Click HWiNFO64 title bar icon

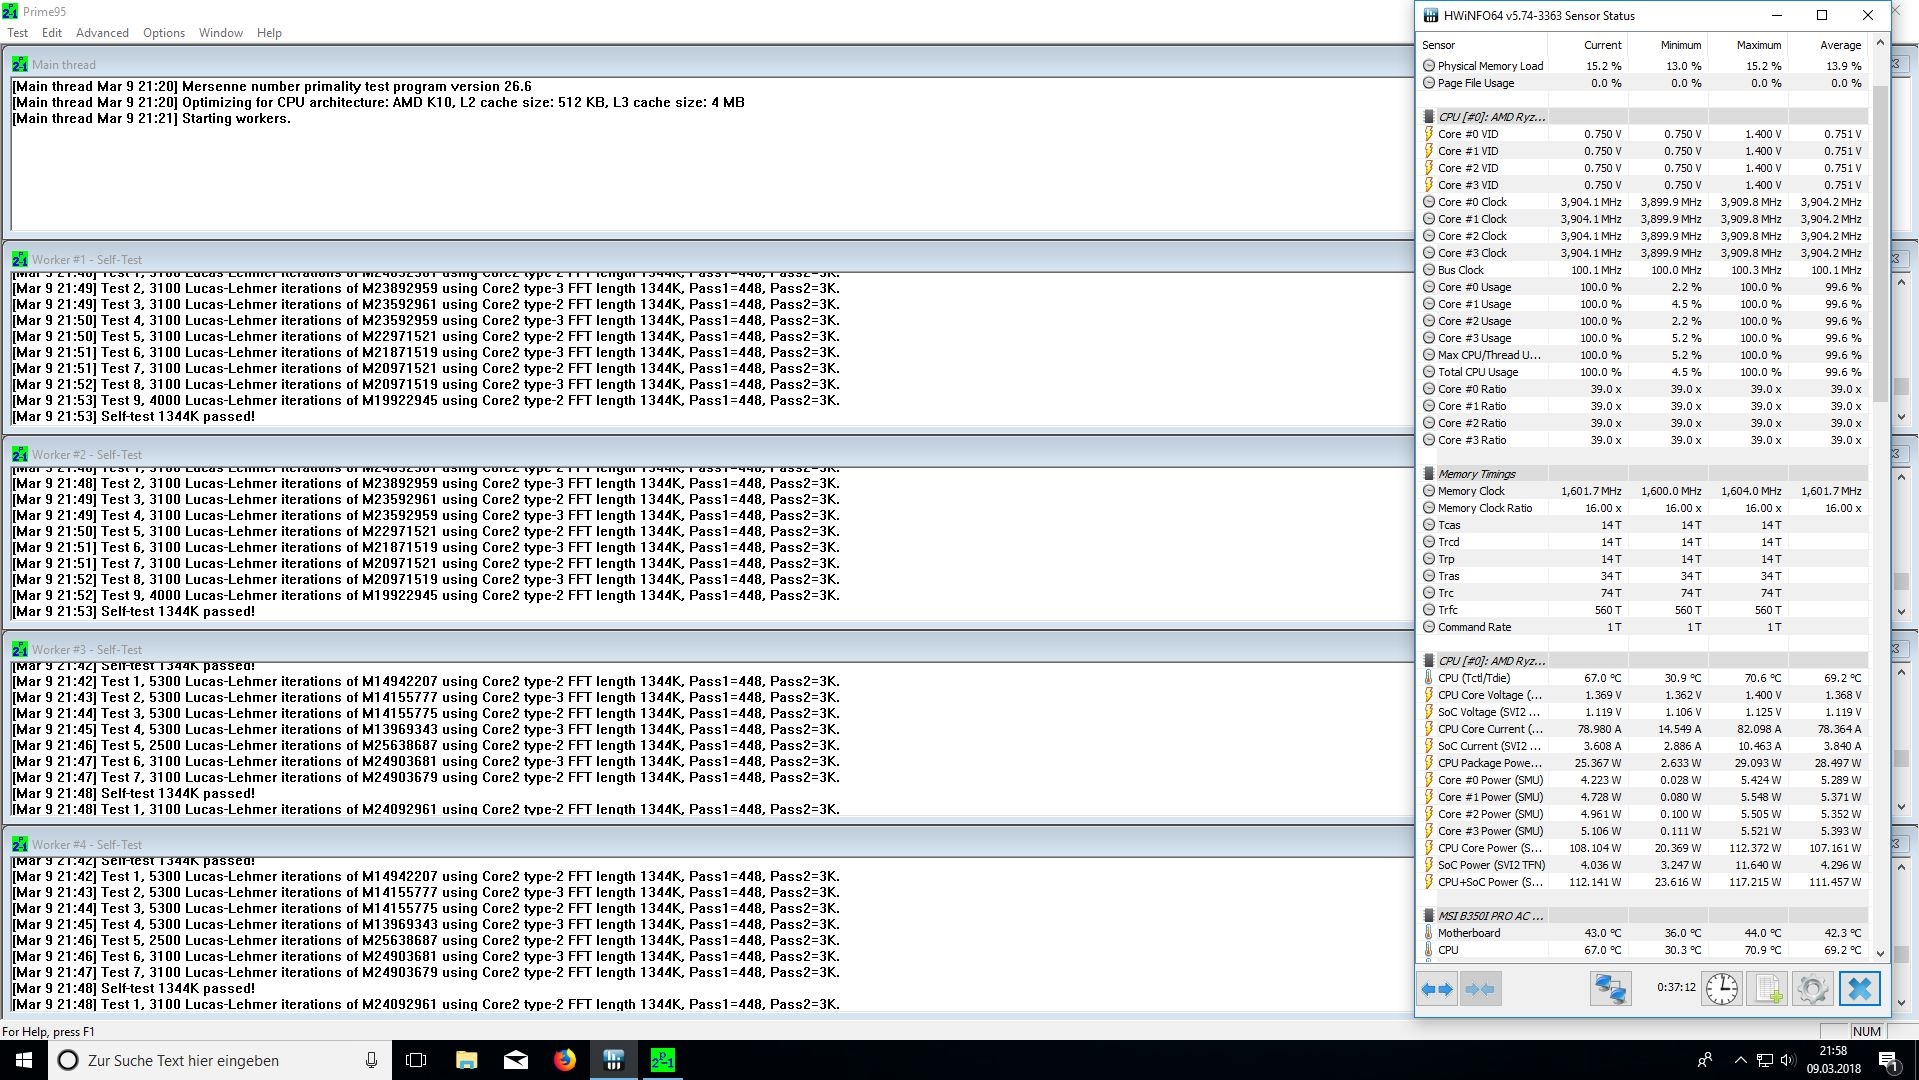point(1430,15)
